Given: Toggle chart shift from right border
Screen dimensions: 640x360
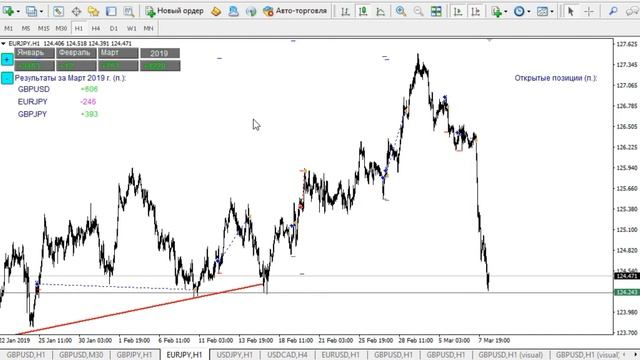Looking at the screenshot, I should pyautogui.click(x=476, y=11).
